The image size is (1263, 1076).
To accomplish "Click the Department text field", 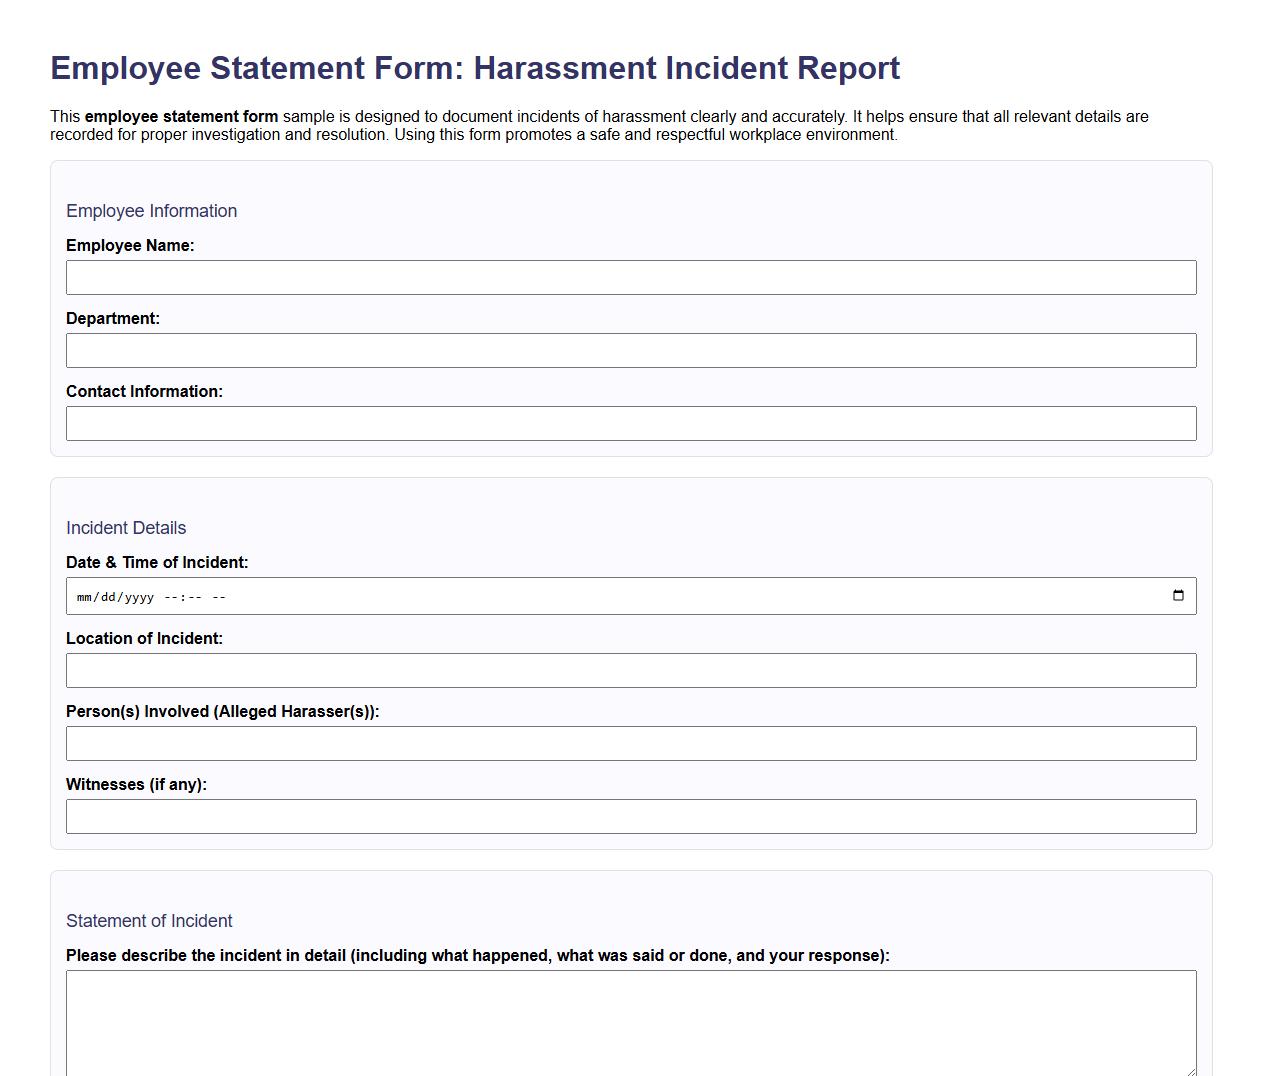I will 630,350.
